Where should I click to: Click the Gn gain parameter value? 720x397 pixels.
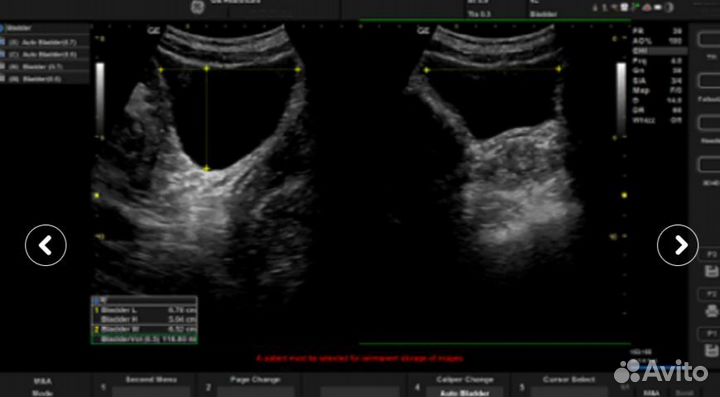click(677, 71)
